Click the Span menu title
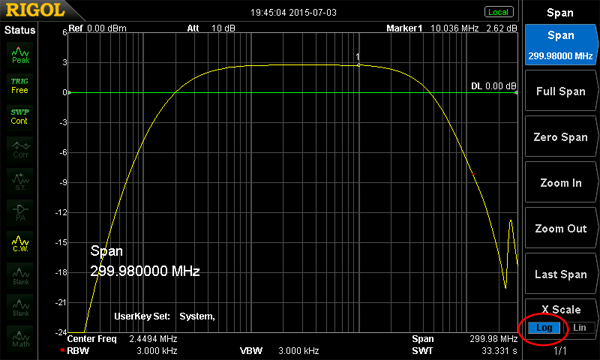The image size is (600, 360). click(x=560, y=13)
